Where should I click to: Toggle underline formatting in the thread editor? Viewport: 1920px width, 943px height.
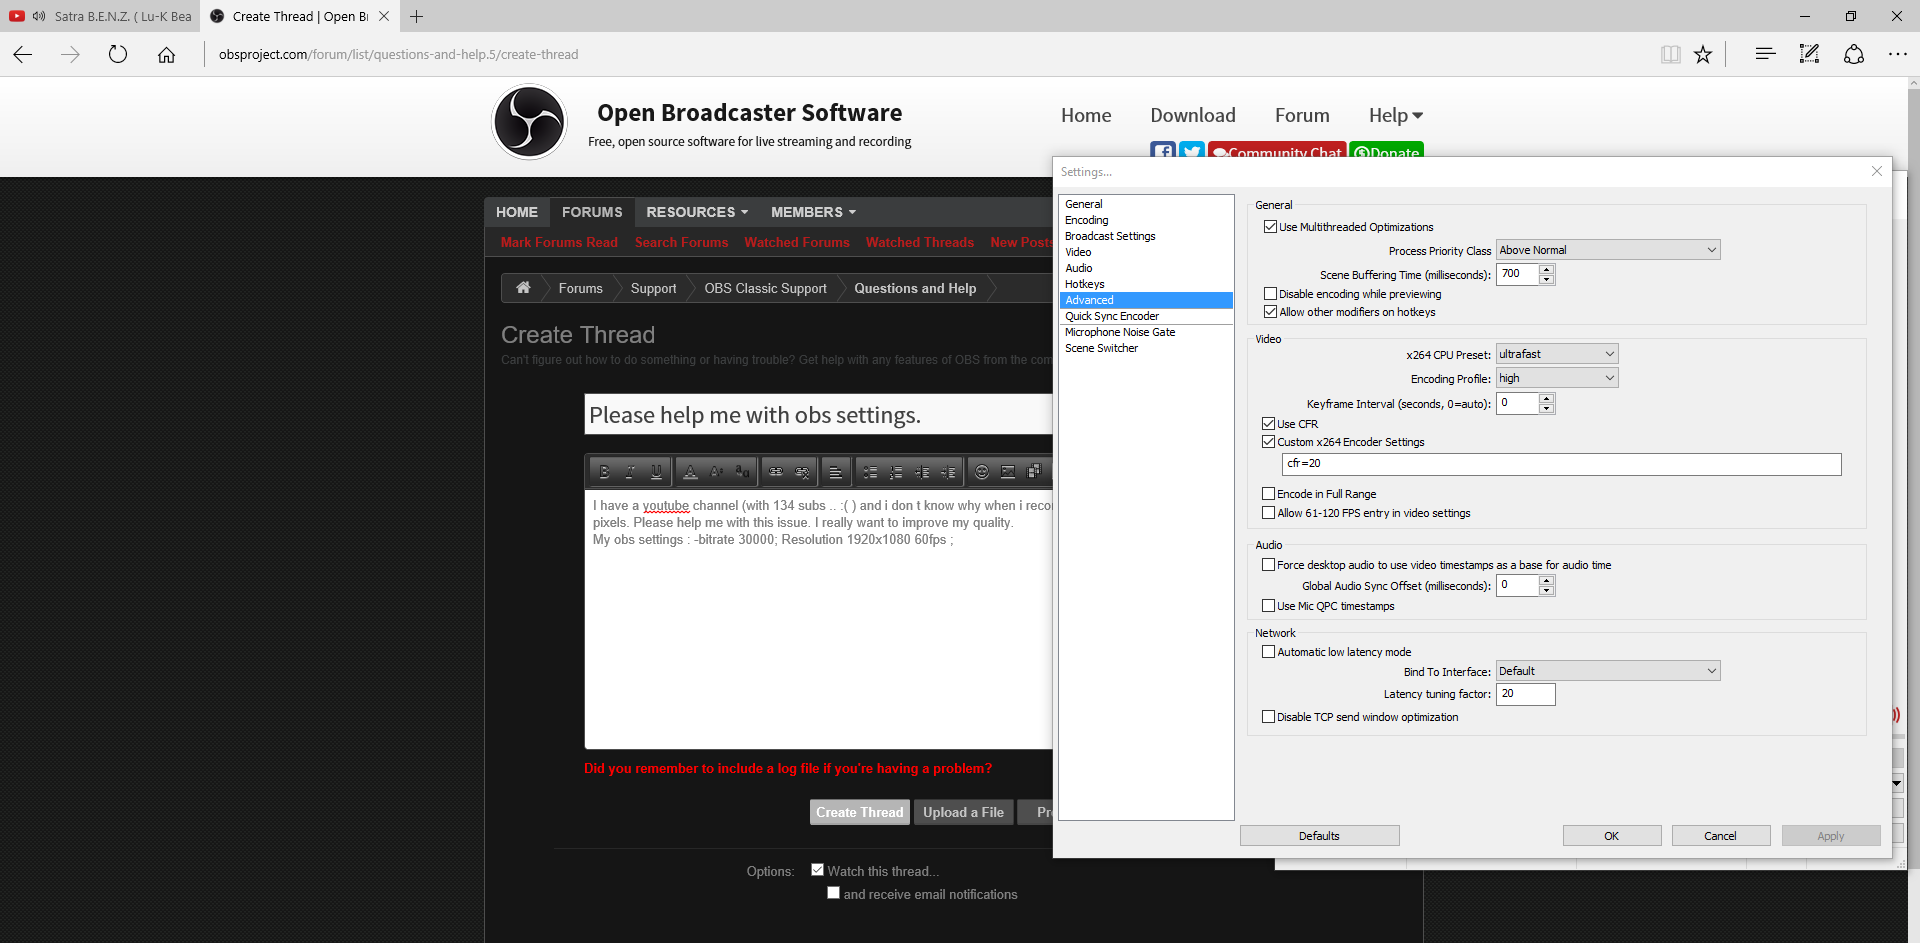[656, 472]
